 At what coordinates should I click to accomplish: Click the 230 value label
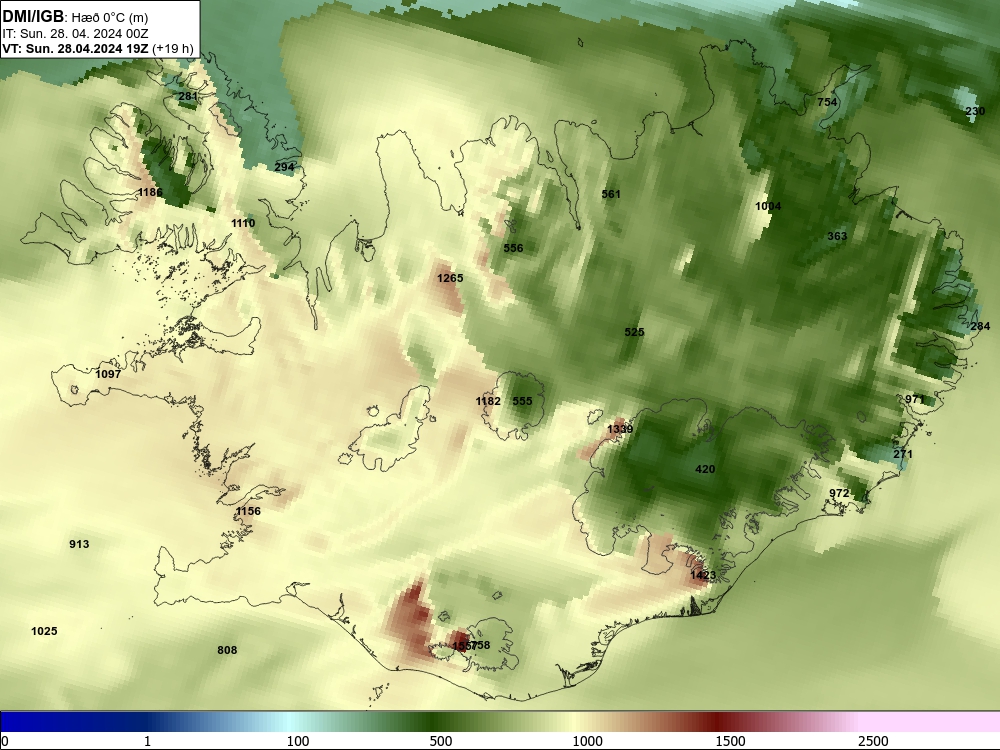(975, 111)
